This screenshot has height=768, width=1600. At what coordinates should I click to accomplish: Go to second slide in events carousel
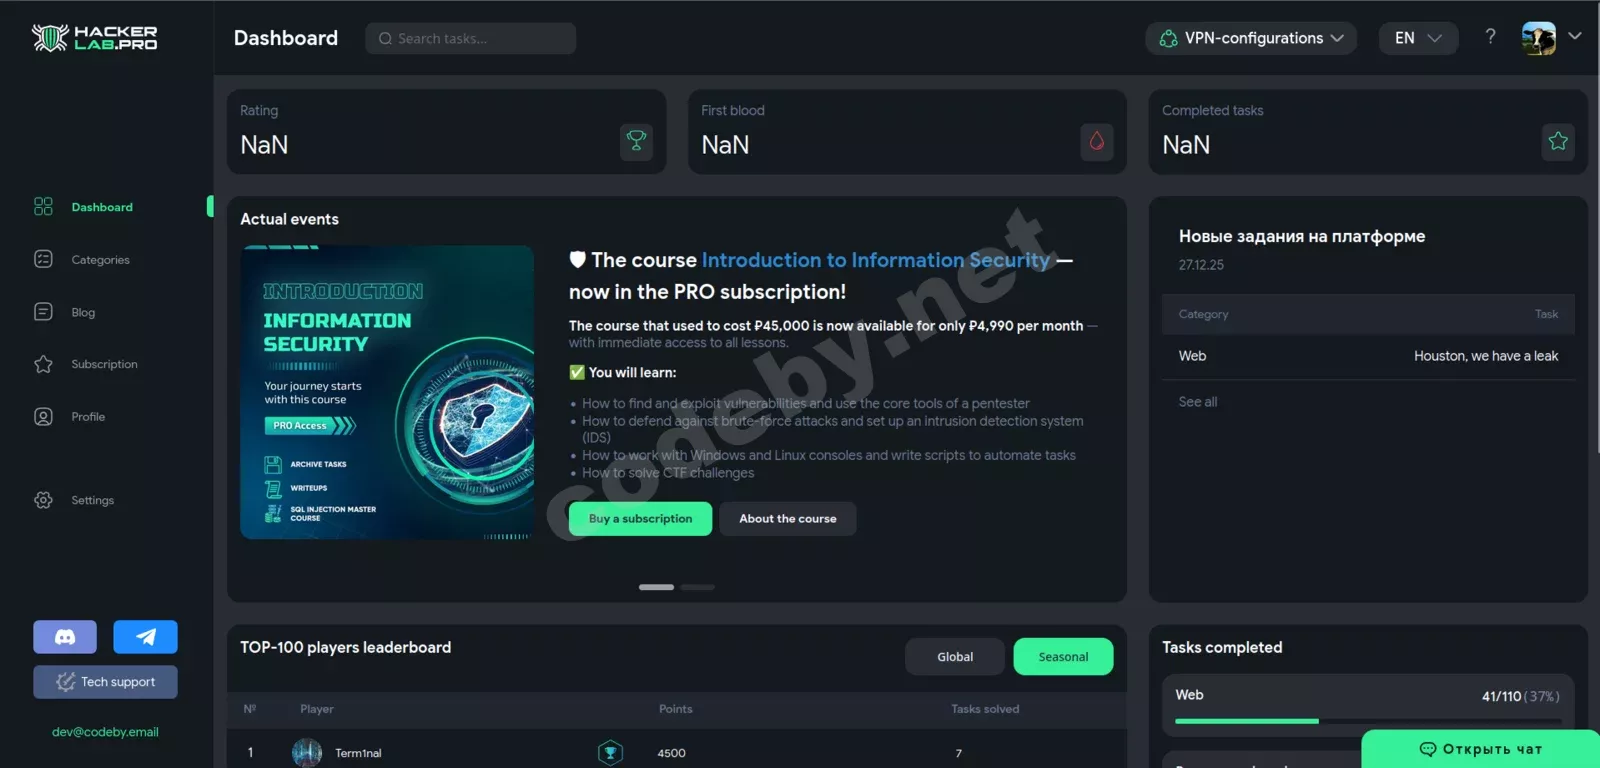pos(697,587)
